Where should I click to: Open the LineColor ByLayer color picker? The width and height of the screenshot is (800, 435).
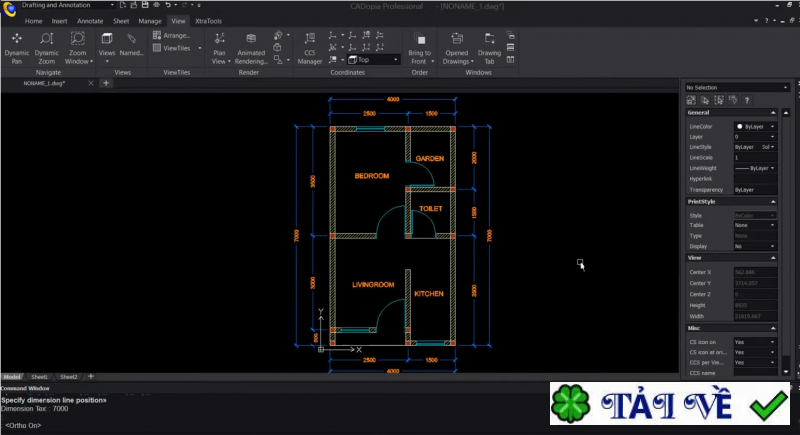[754, 127]
